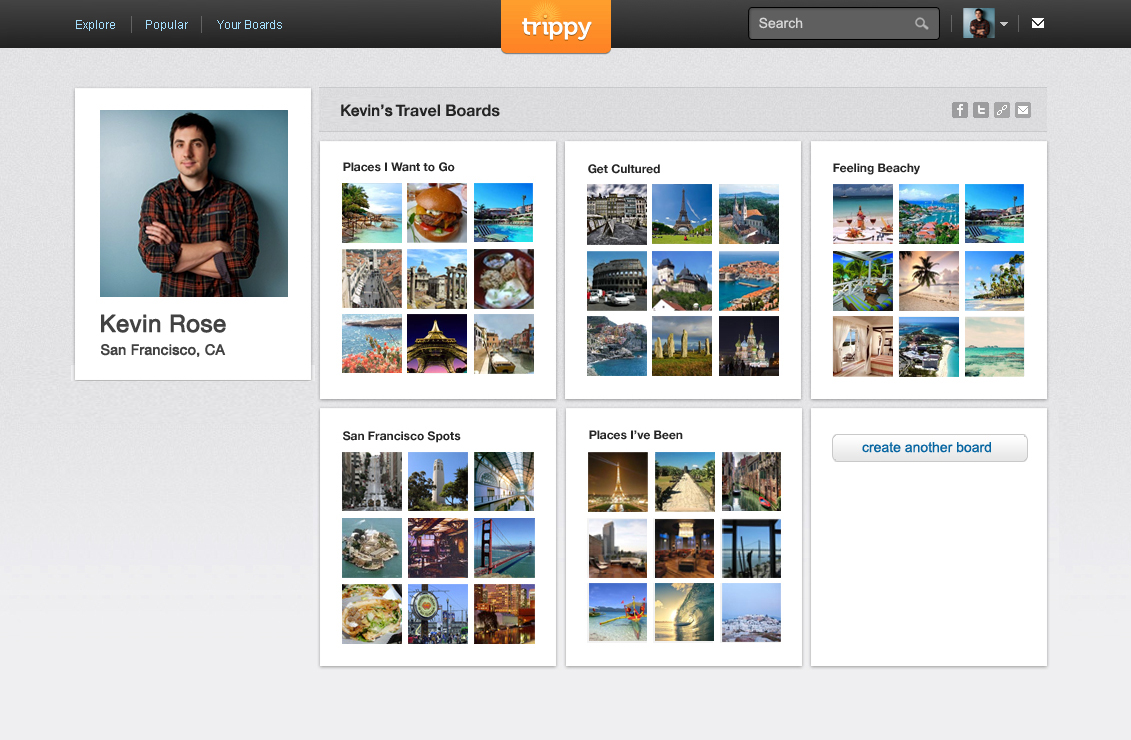Image resolution: width=1131 pixels, height=740 pixels.
Task: Open messages via white envelope icon
Action: click(1038, 24)
